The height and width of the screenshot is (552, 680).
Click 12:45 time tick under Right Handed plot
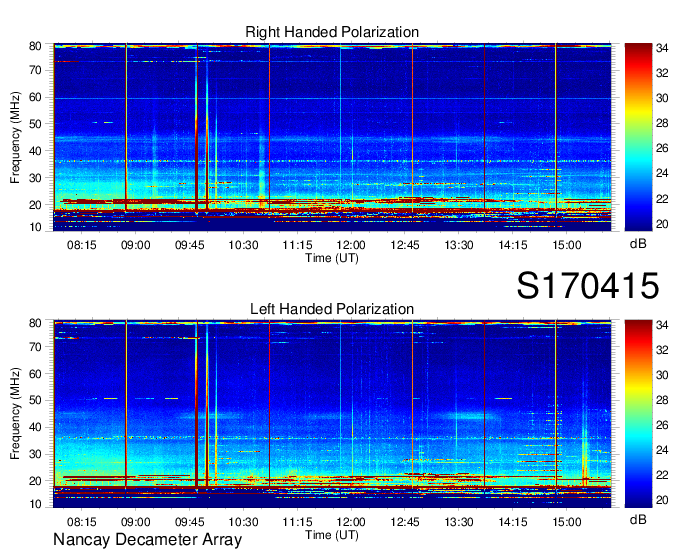point(405,245)
